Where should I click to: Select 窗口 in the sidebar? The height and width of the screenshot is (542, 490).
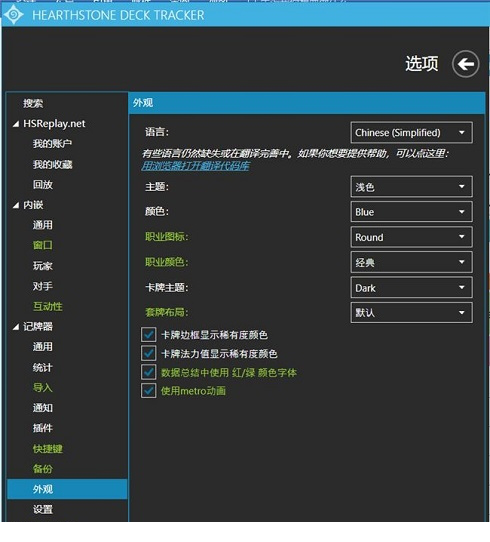tap(43, 245)
